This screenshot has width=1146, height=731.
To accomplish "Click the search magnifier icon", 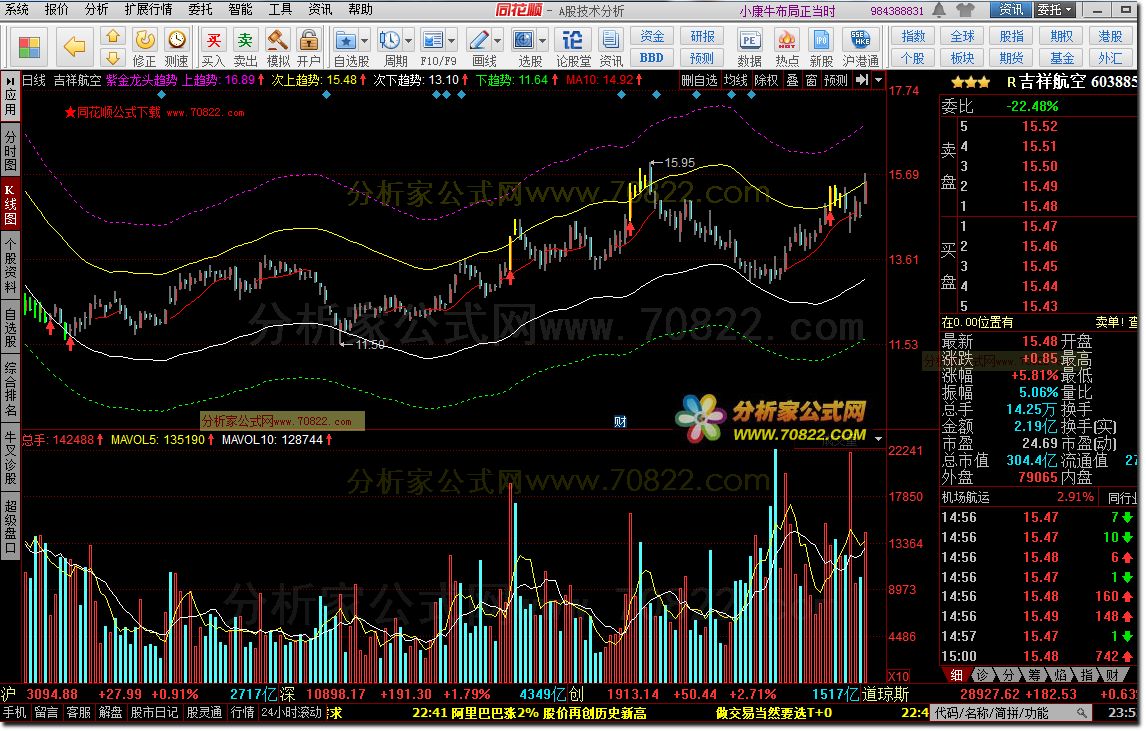I will click(x=1081, y=712).
